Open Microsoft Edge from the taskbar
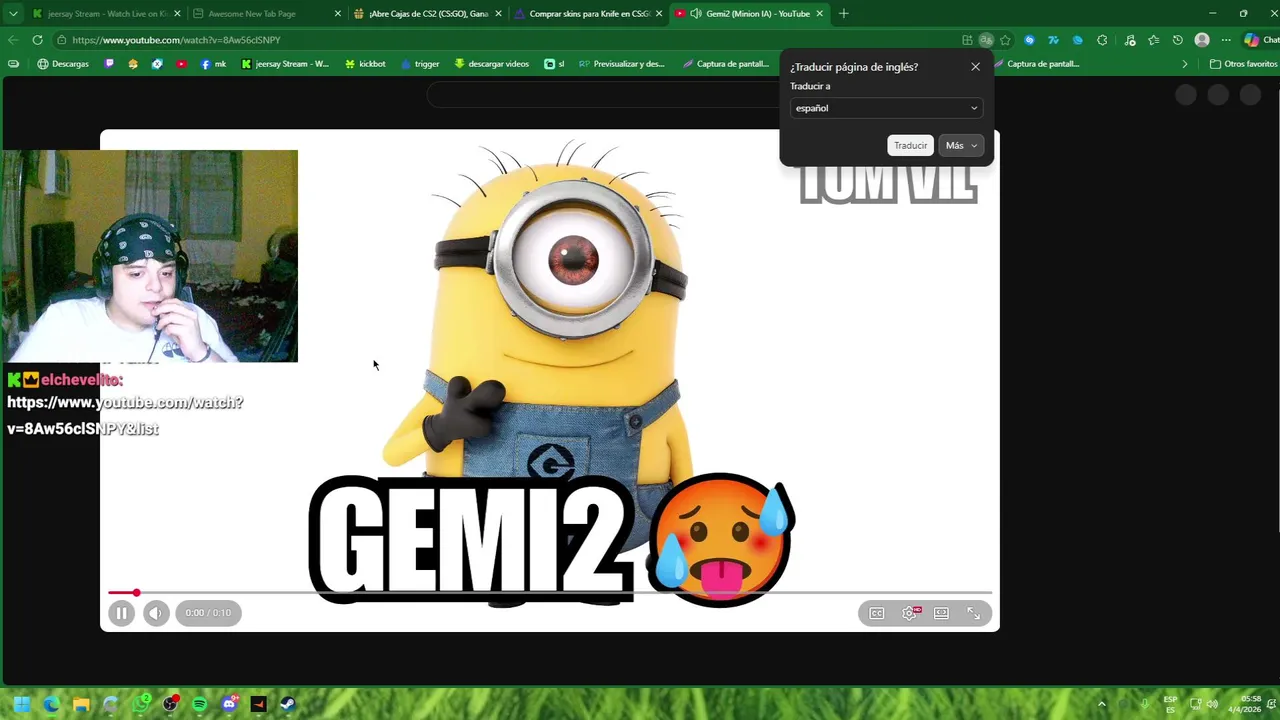The height and width of the screenshot is (720, 1280). pyautogui.click(x=51, y=704)
